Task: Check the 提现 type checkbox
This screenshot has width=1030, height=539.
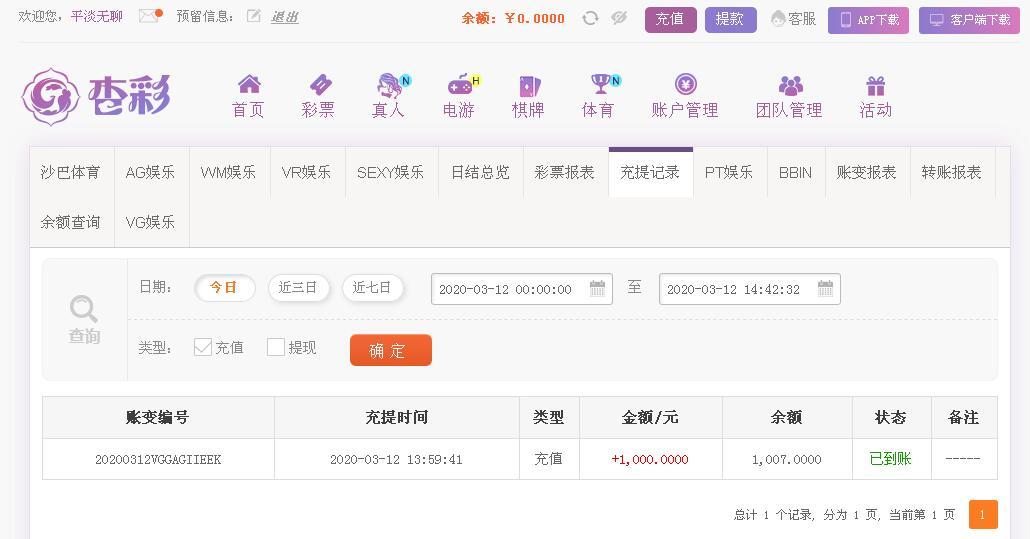Action: [276, 347]
